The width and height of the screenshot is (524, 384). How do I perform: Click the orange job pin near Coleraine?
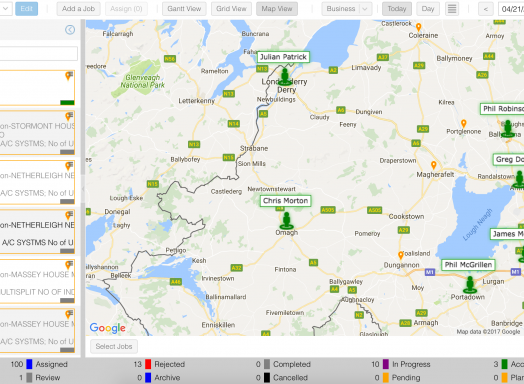click(418, 27)
